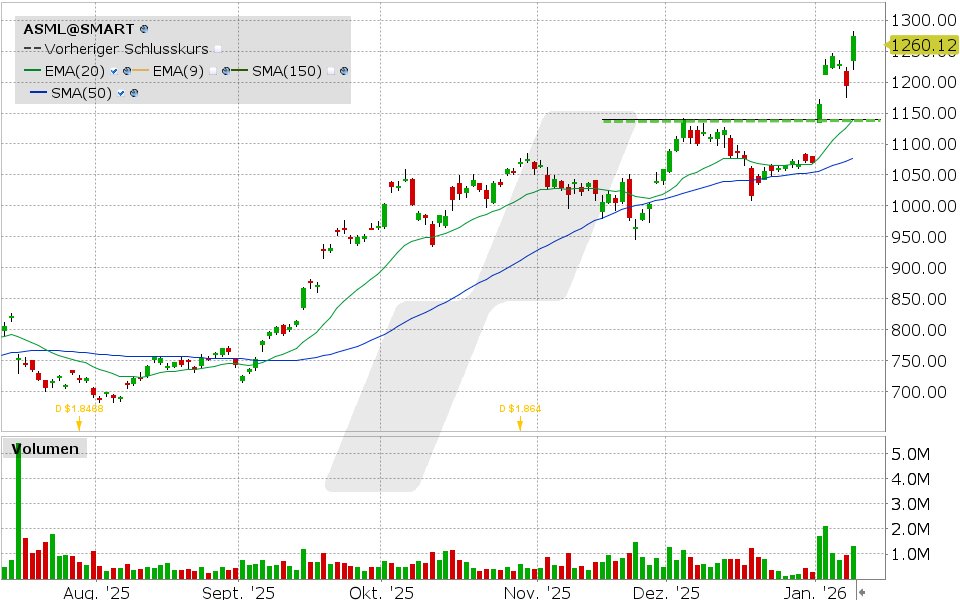Select the SMA(50) legend label
Screen dimensions: 960x600
pyautogui.click(x=81, y=91)
